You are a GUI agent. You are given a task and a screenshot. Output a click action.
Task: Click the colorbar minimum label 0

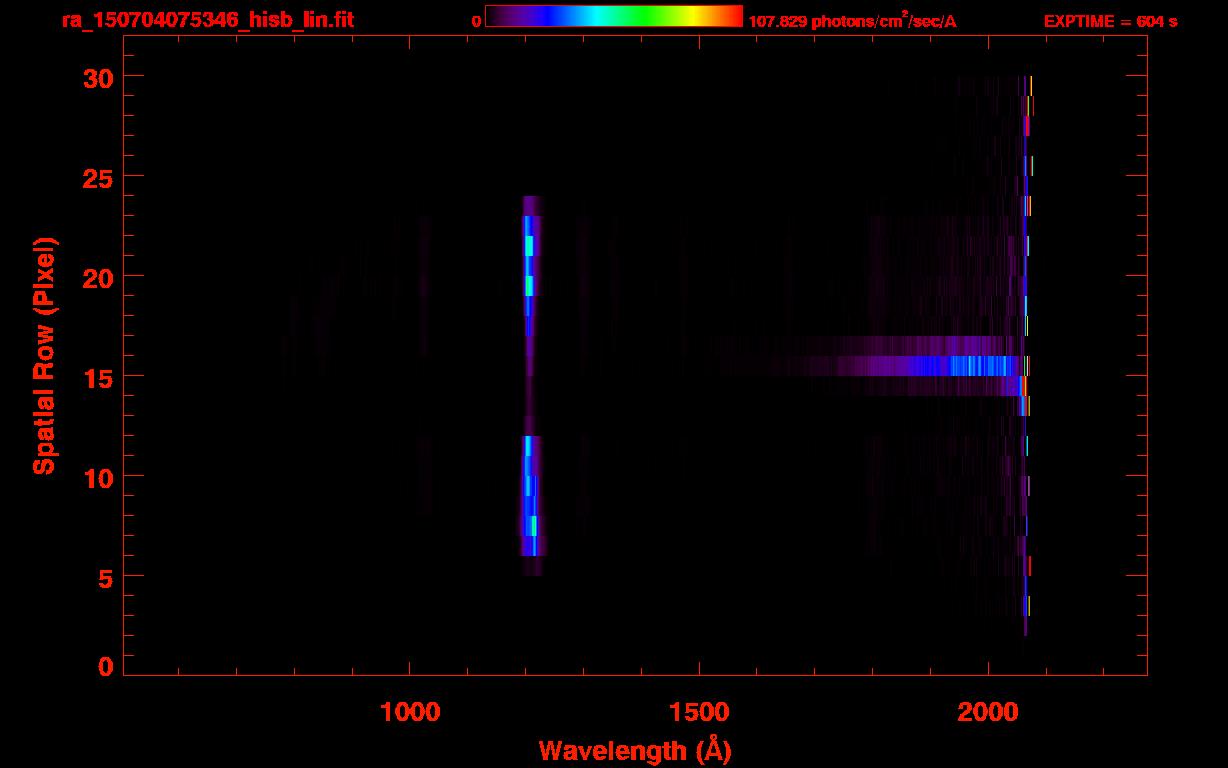tap(476, 21)
